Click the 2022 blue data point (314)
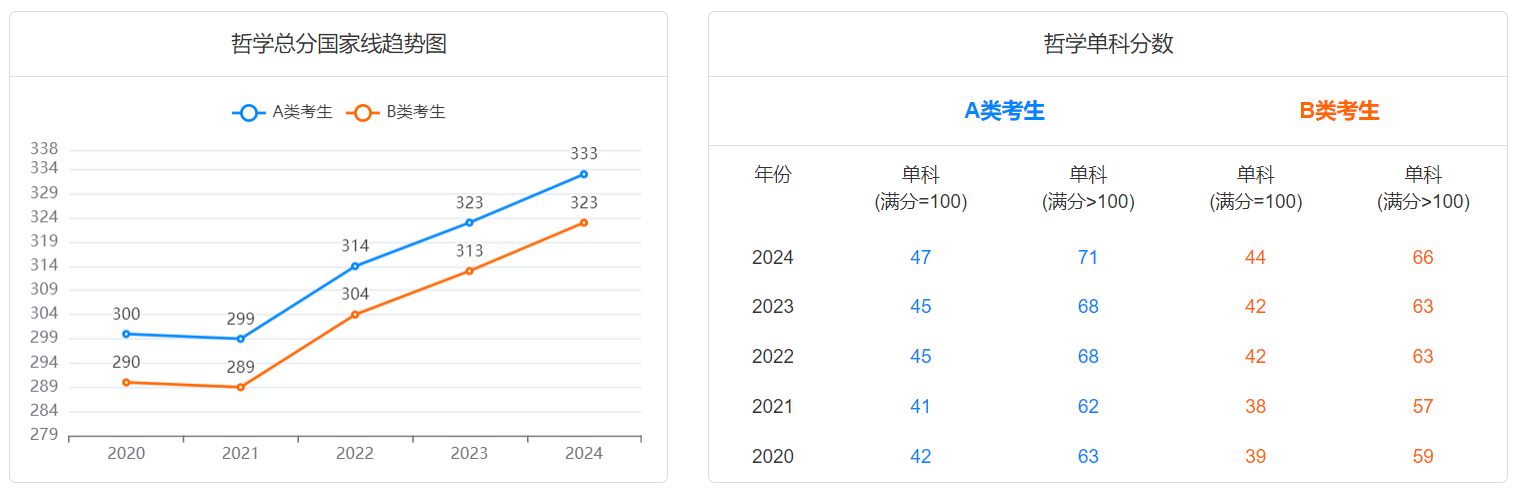 (x=355, y=266)
